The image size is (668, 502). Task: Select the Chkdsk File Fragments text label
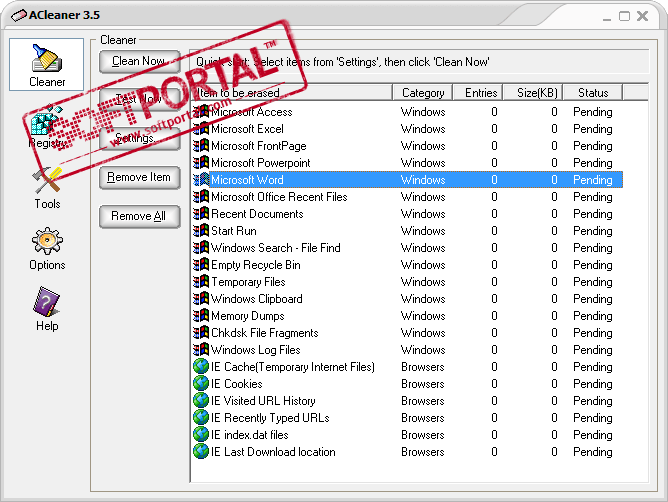point(265,333)
